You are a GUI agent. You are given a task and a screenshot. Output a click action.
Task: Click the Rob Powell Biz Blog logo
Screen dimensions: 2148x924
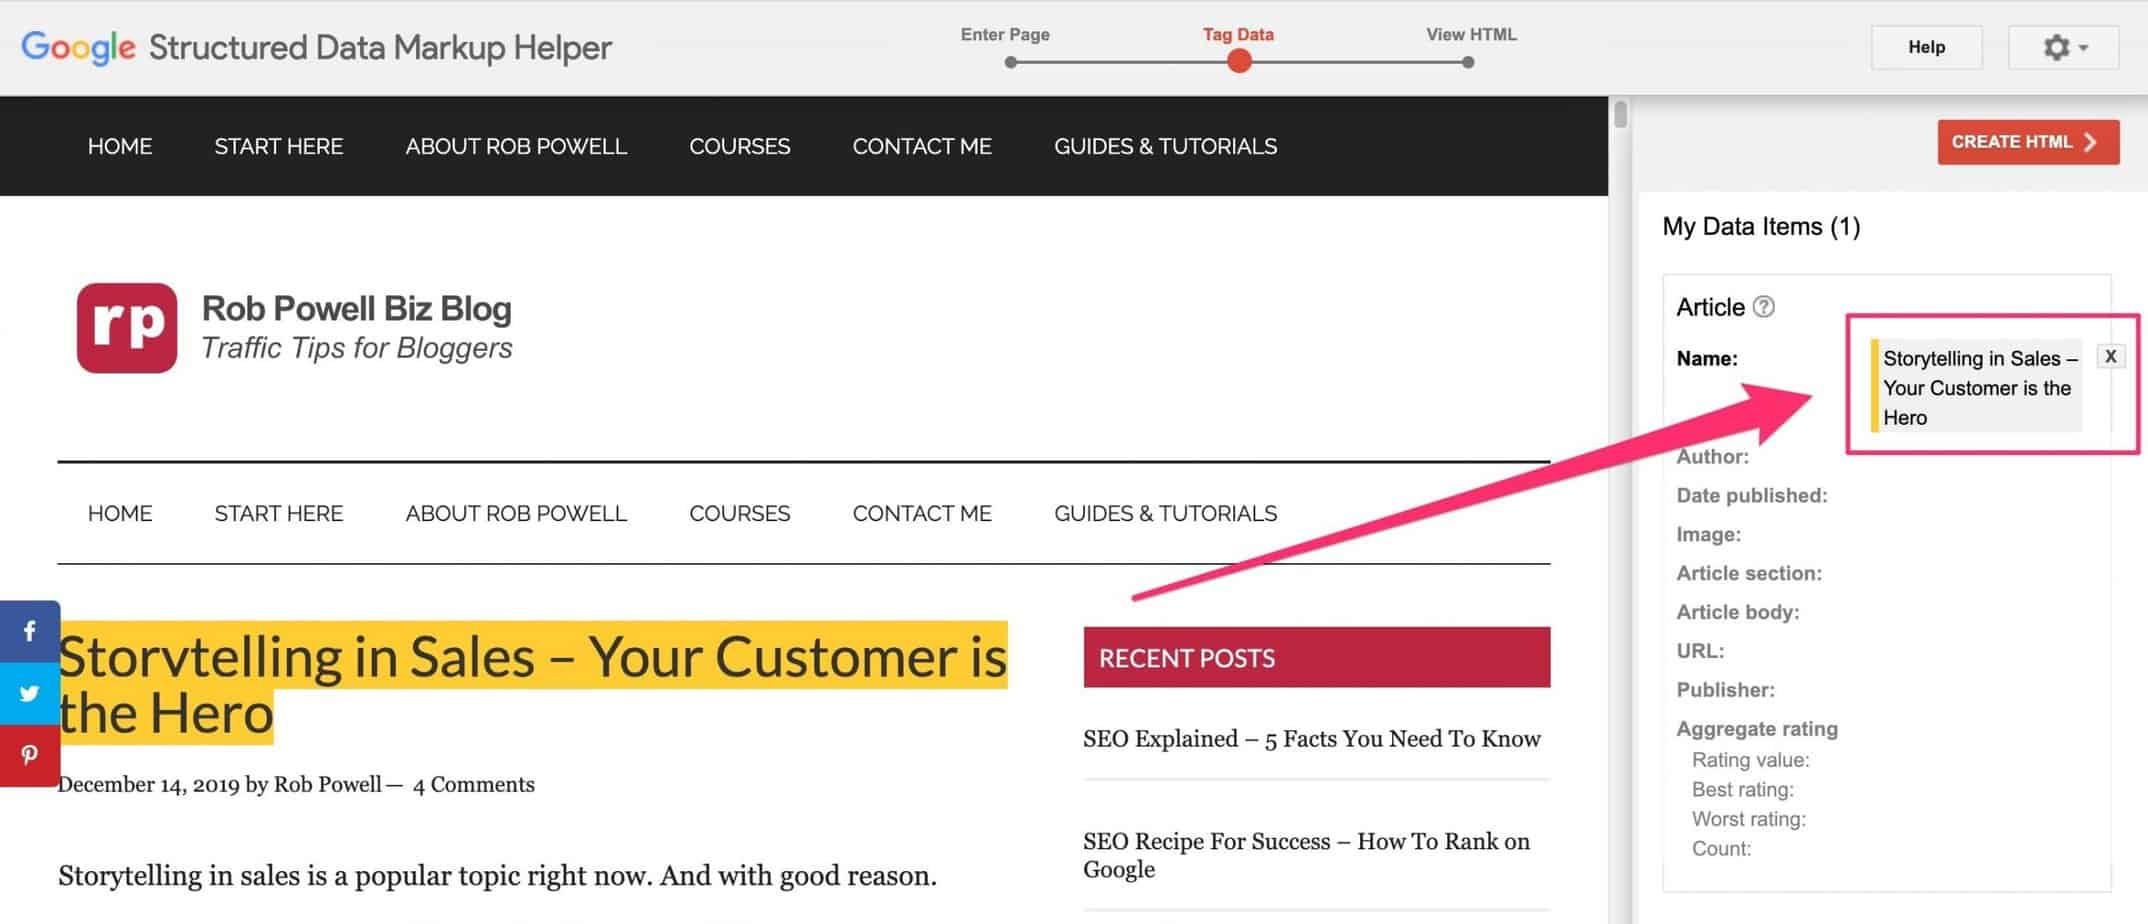click(126, 328)
